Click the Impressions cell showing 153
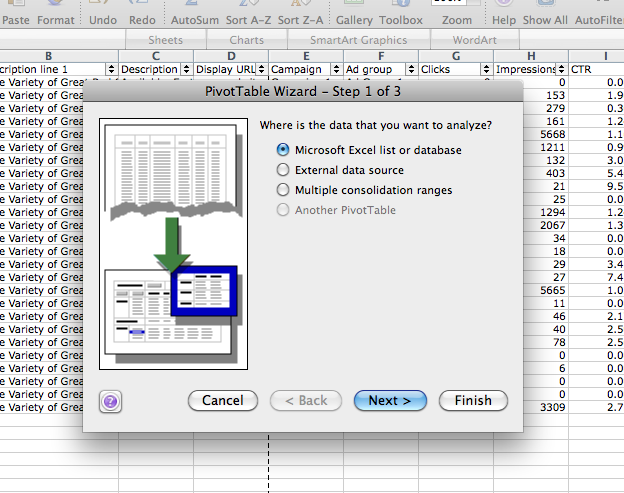Image resolution: width=624 pixels, height=493 pixels. point(546,95)
